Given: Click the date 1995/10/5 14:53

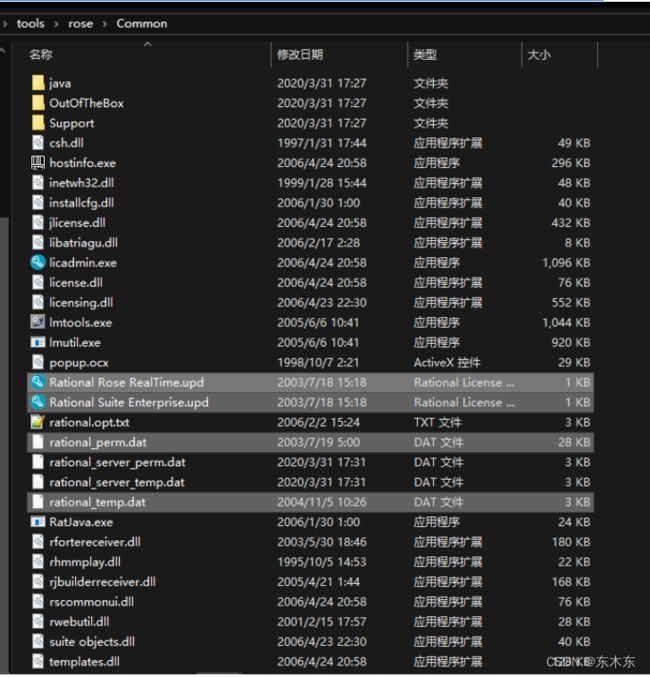Looking at the screenshot, I should click(322, 562).
